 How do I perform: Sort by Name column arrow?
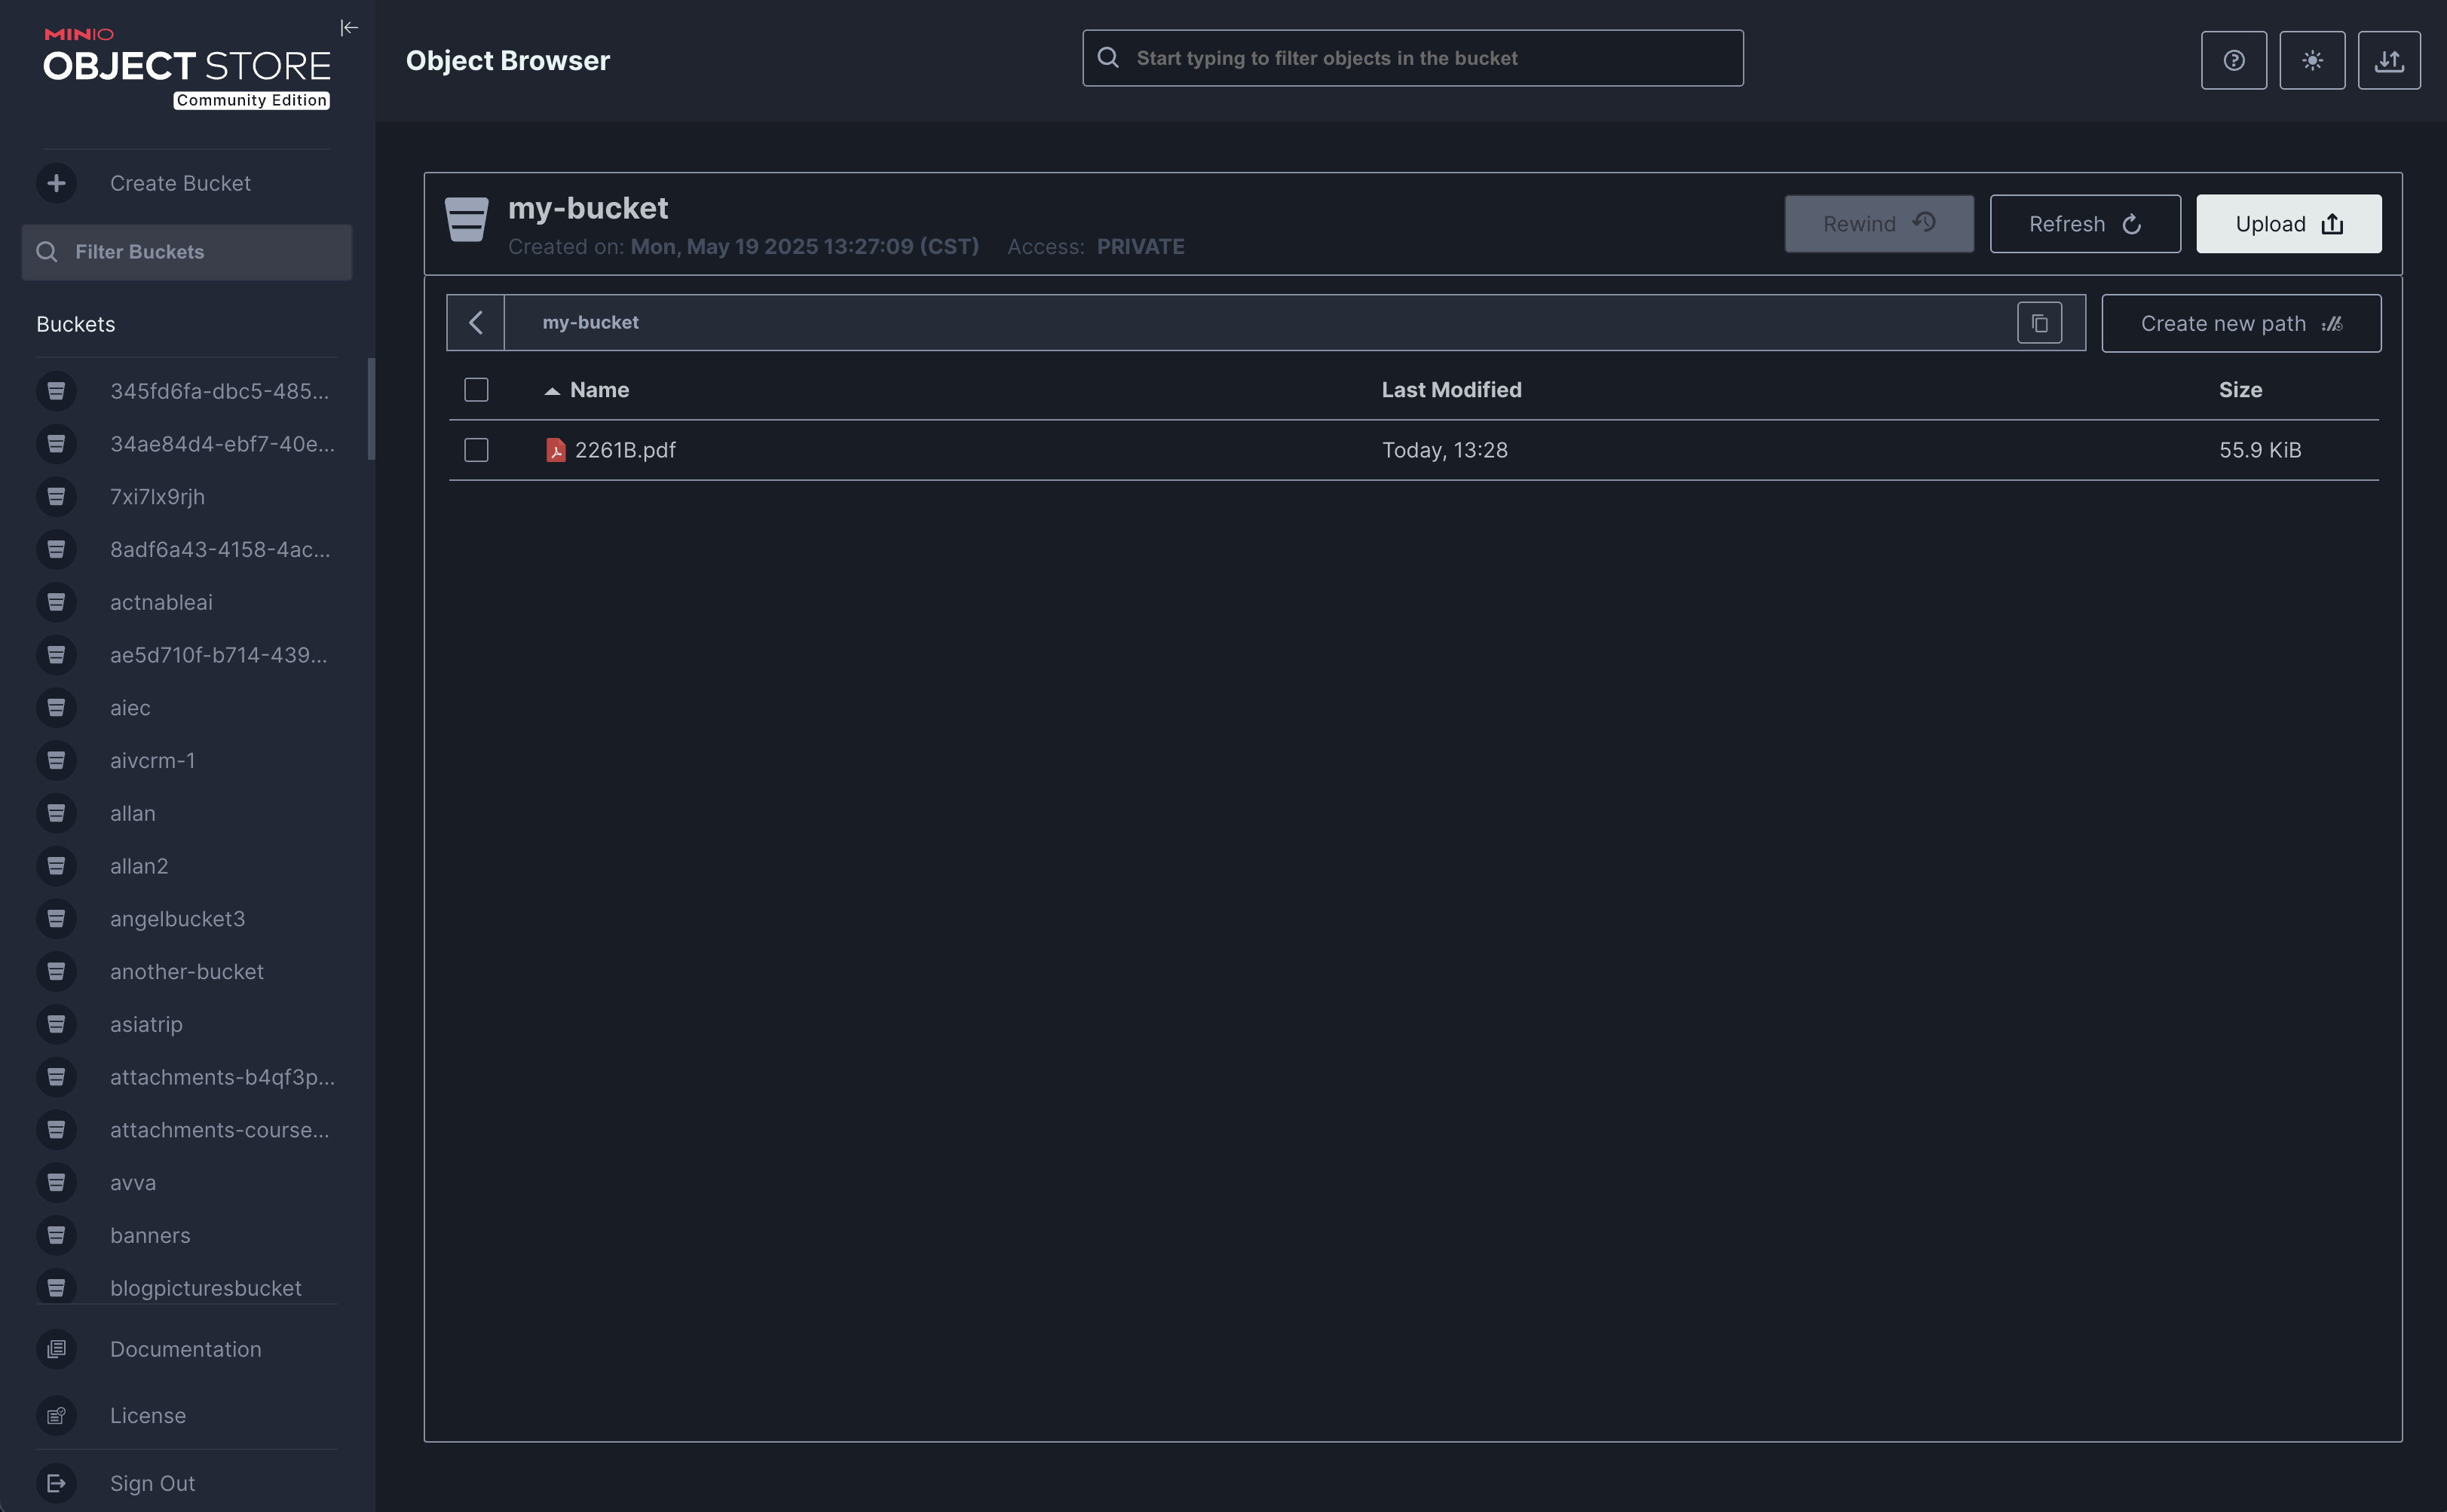coord(551,391)
